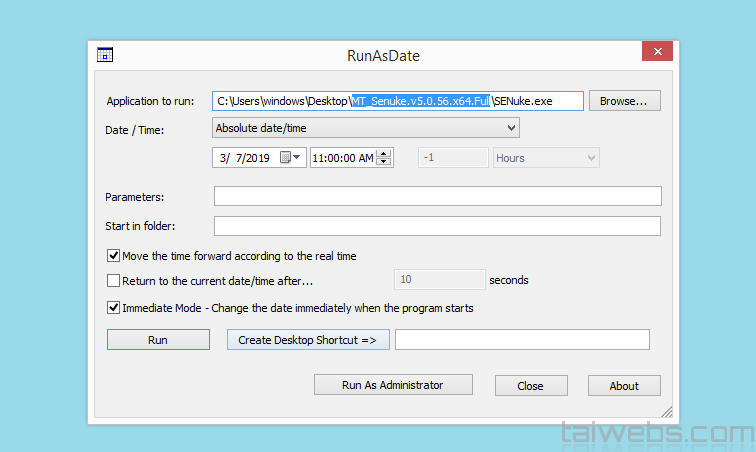Focus the Parameters text field
756x452 pixels.
[437, 196]
